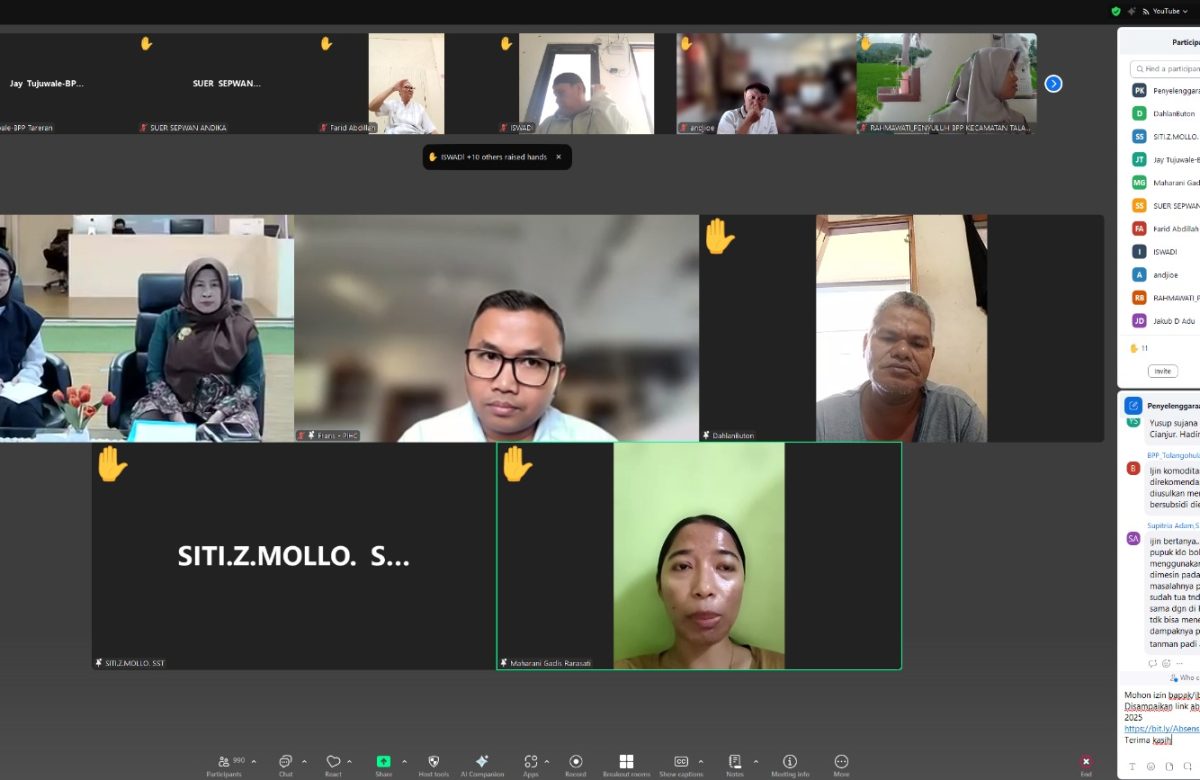The height and width of the screenshot is (780, 1200).
Task: Toggle the Chat panel from toolbar
Action: [286, 762]
